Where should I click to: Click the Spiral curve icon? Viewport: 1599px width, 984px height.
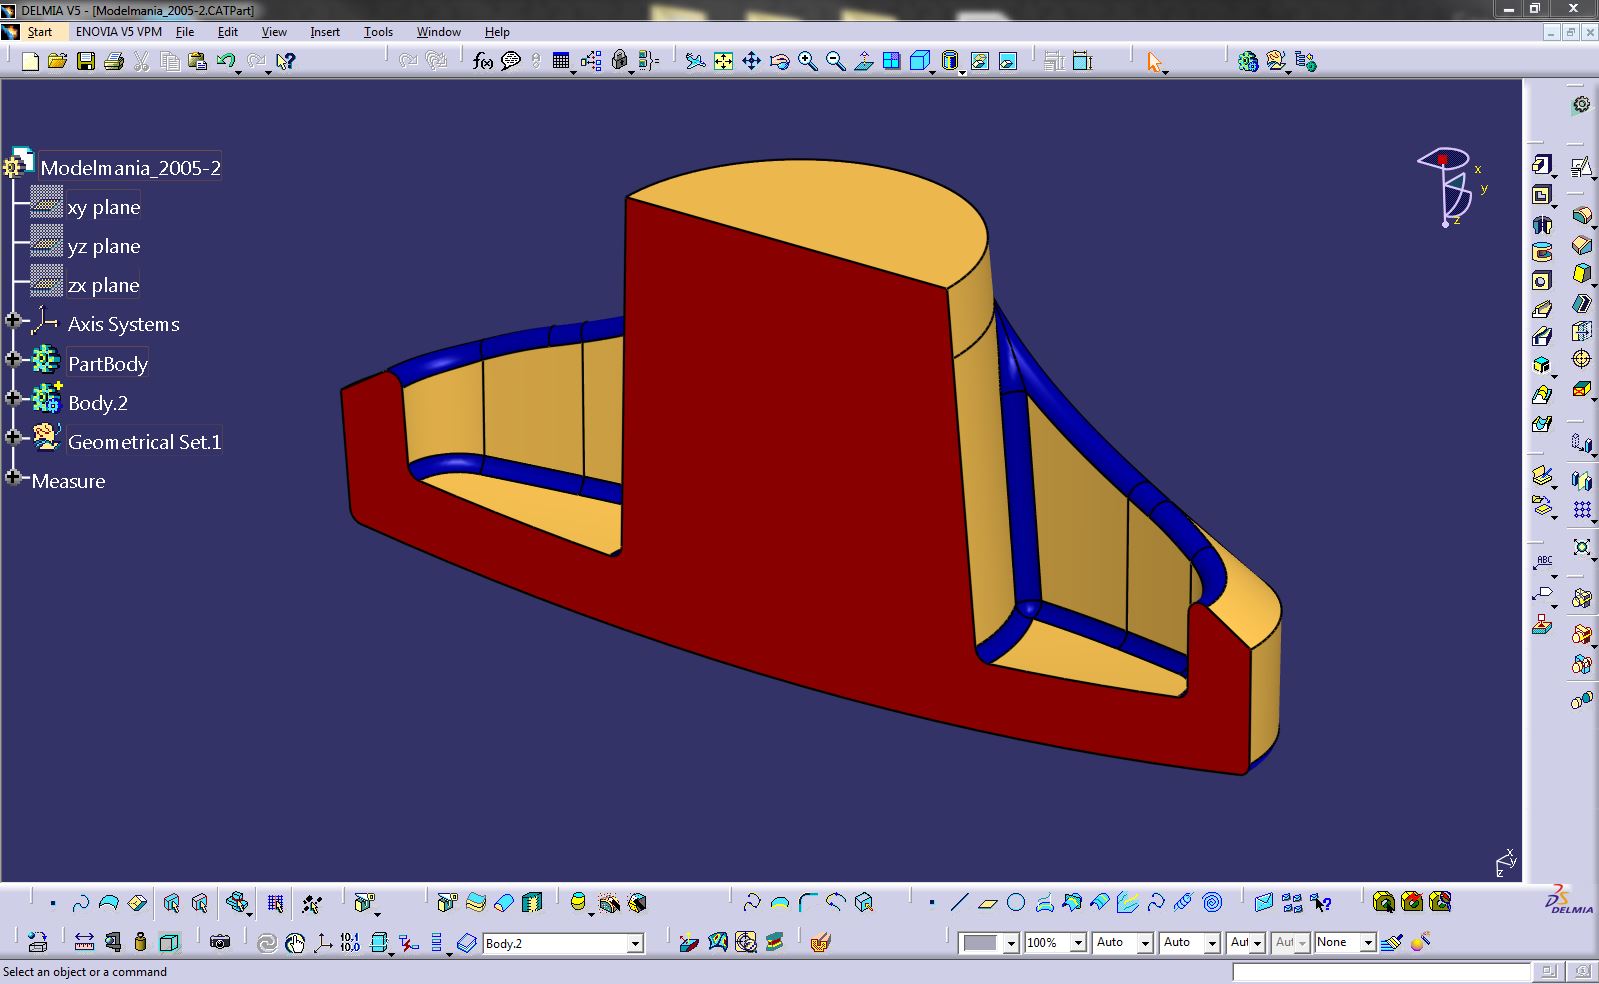(1212, 903)
